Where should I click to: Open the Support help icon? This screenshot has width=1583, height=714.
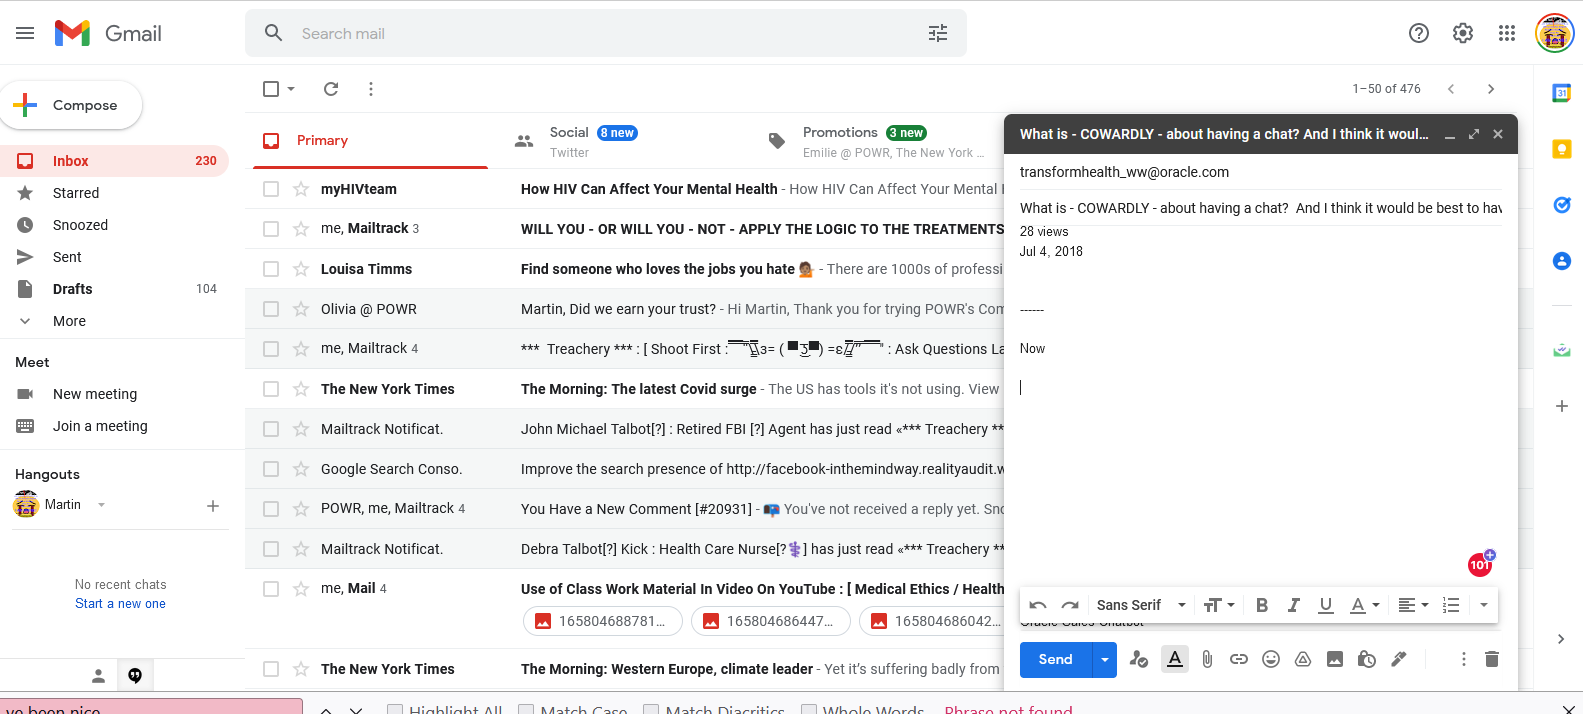(x=1418, y=33)
